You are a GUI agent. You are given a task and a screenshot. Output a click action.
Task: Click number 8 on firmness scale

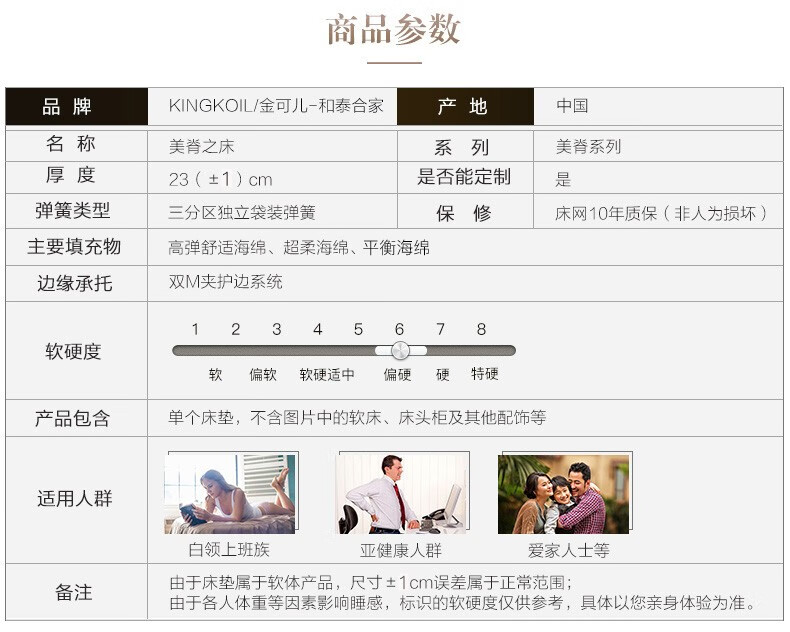click(x=481, y=329)
